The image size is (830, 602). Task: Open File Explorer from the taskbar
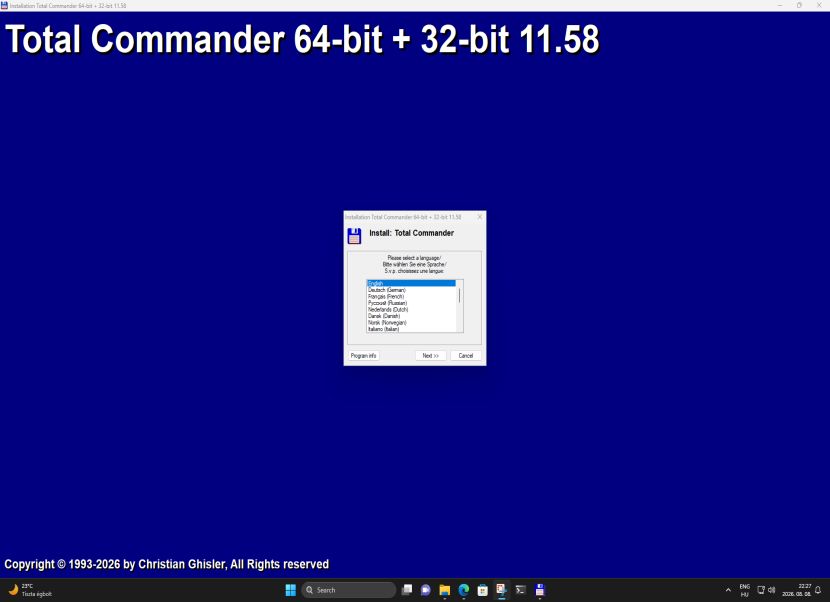point(445,590)
